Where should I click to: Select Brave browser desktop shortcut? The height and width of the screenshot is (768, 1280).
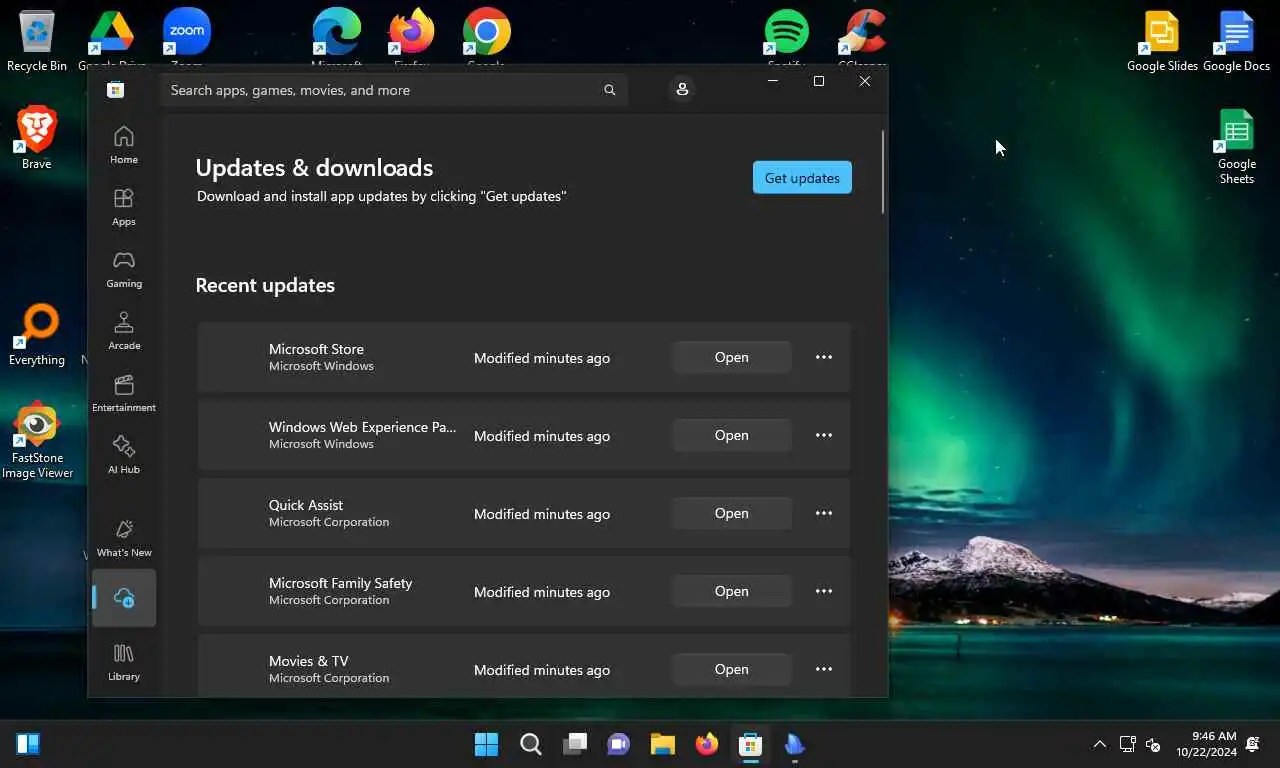click(x=37, y=138)
